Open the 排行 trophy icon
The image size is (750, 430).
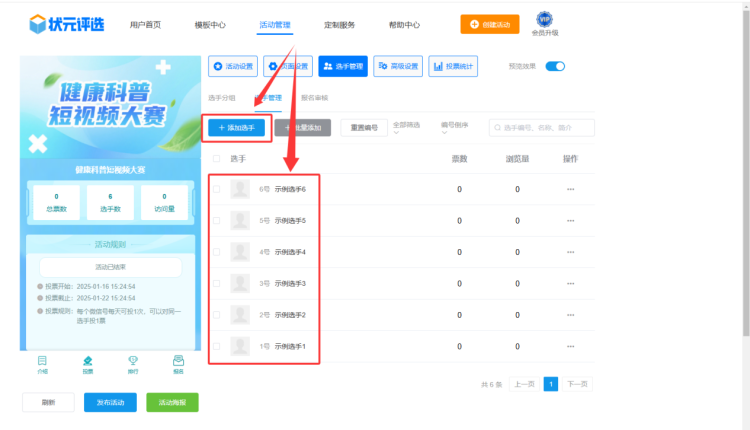tap(133, 362)
